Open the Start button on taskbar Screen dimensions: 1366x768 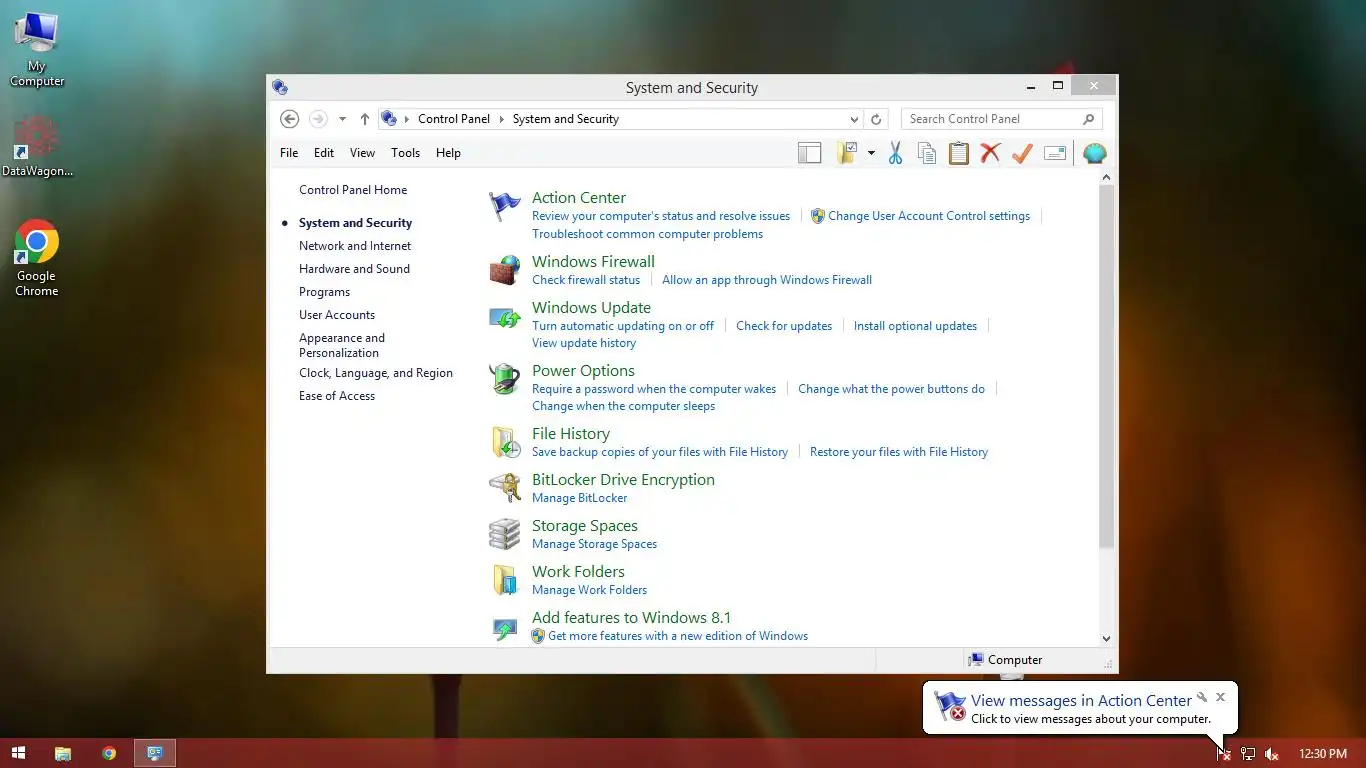(18, 753)
